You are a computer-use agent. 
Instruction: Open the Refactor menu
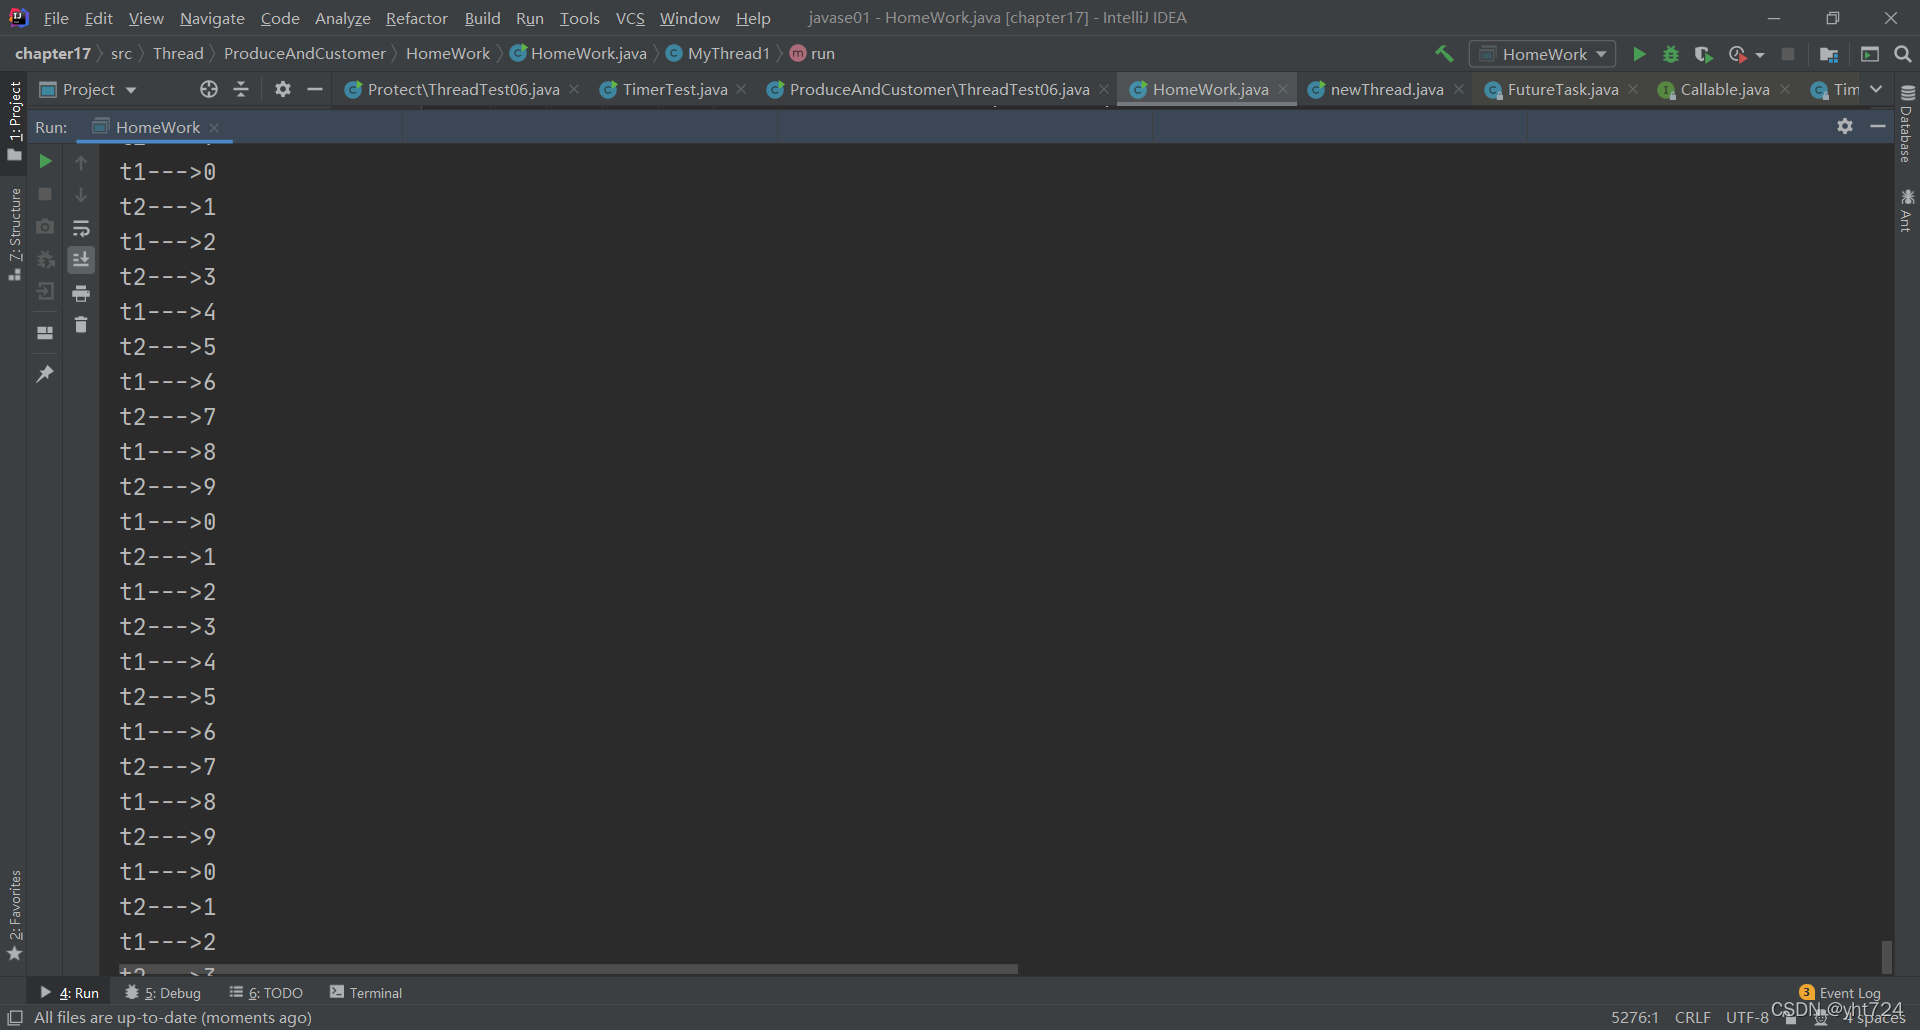[416, 18]
